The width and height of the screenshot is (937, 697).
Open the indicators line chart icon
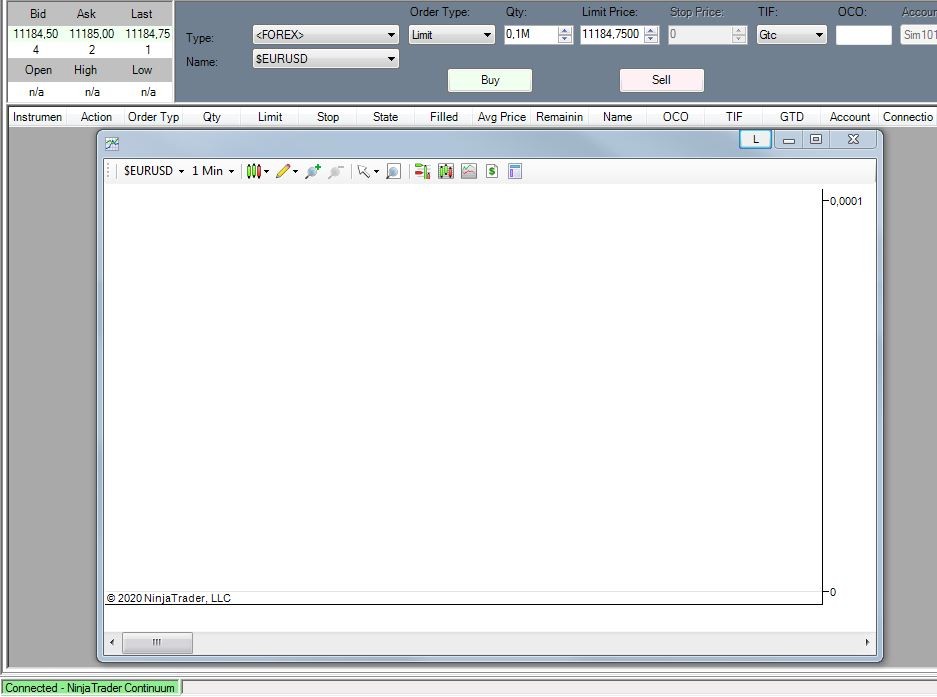click(x=468, y=172)
